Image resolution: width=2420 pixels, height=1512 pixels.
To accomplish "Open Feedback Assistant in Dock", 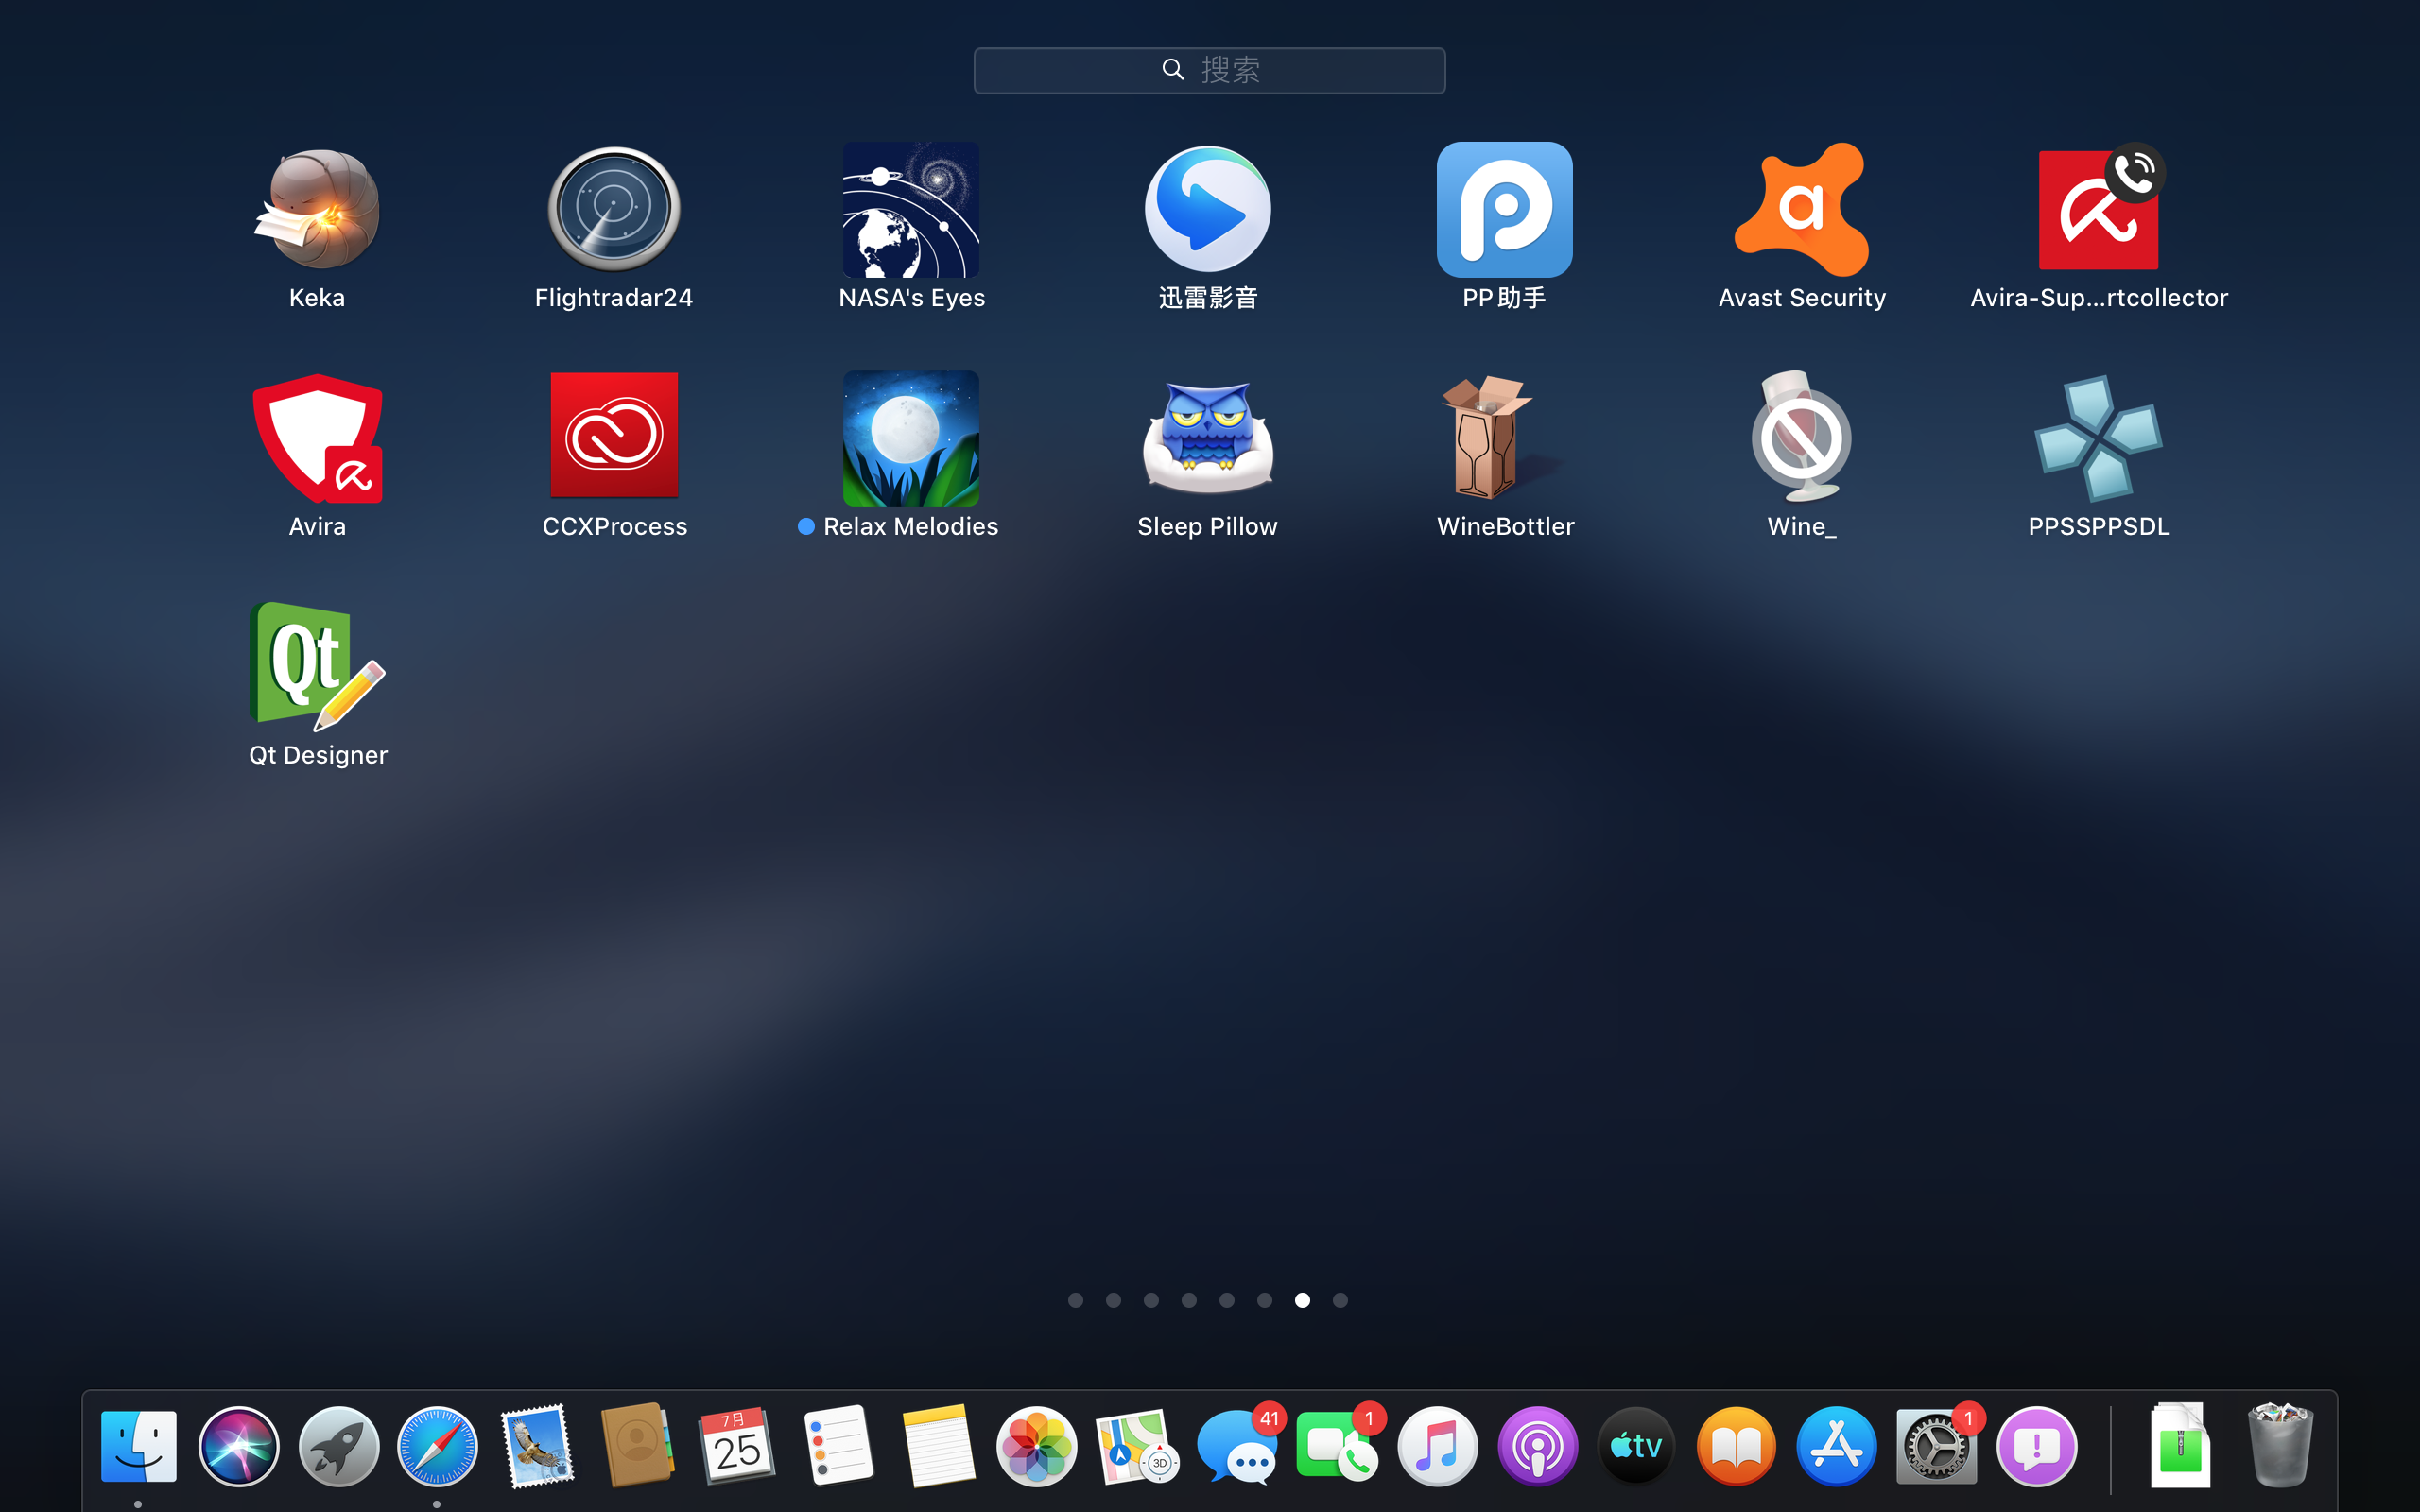I will pyautogui.click(x=2036, y=1446).
